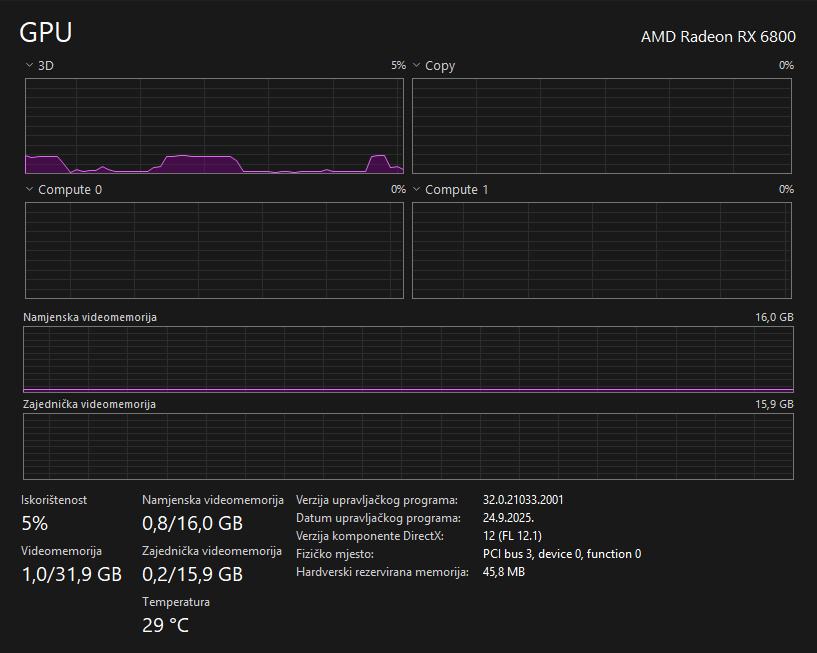
Task: Select the 5% Iskorištenost value
Action: coord(35,523)
